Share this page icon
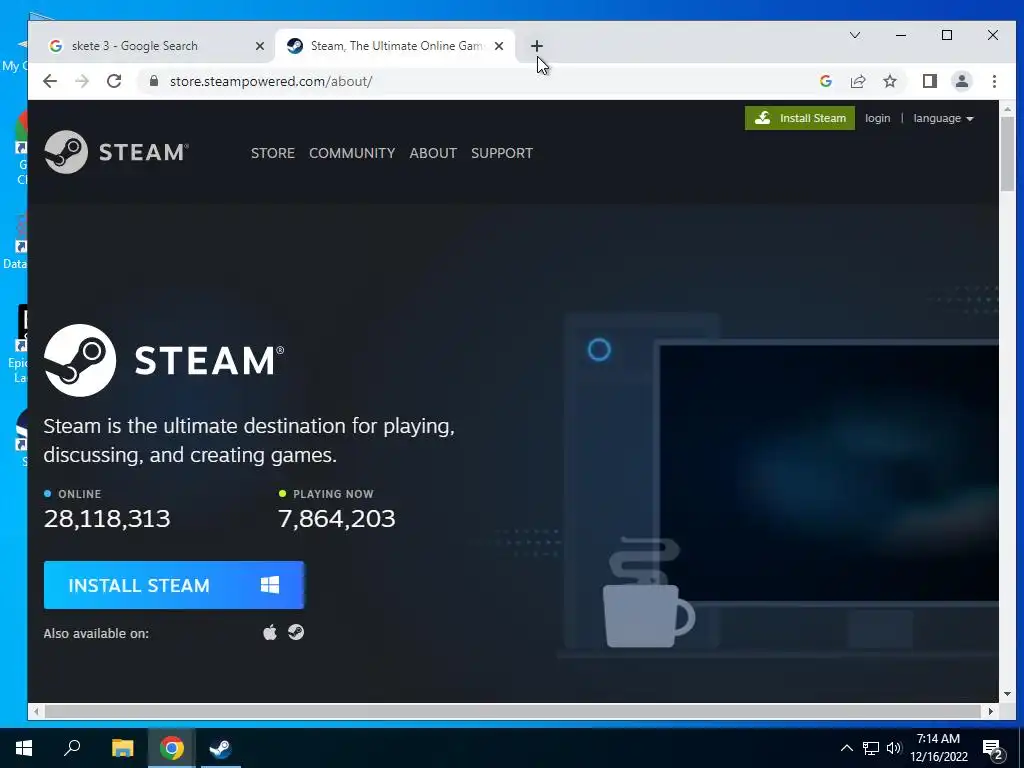The width and height of the screenshot is (1024, 768). tap(857, 81)
